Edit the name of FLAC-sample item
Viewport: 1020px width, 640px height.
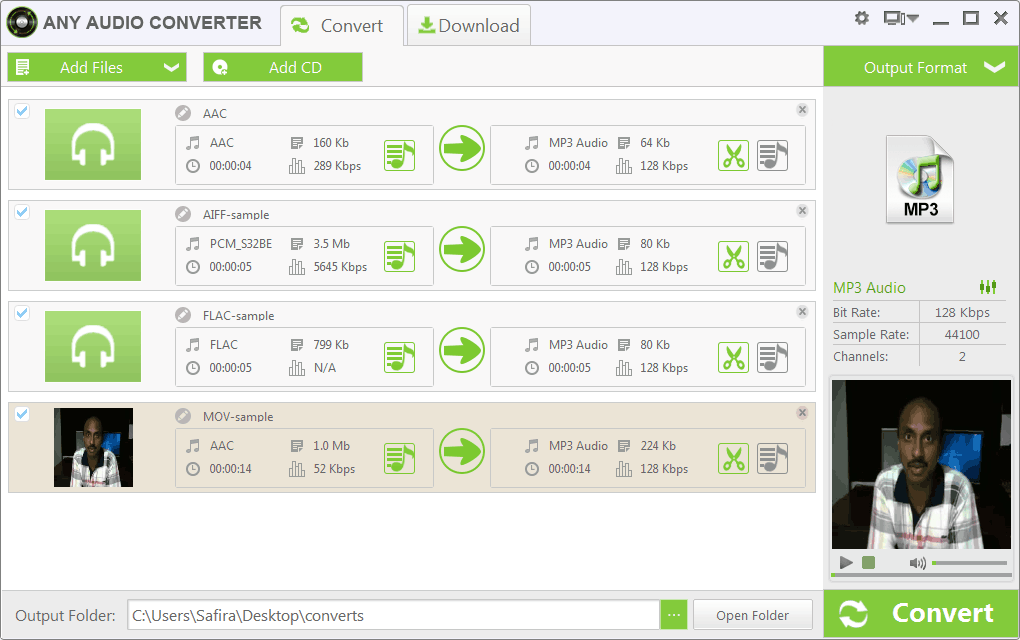coord(183,315)
